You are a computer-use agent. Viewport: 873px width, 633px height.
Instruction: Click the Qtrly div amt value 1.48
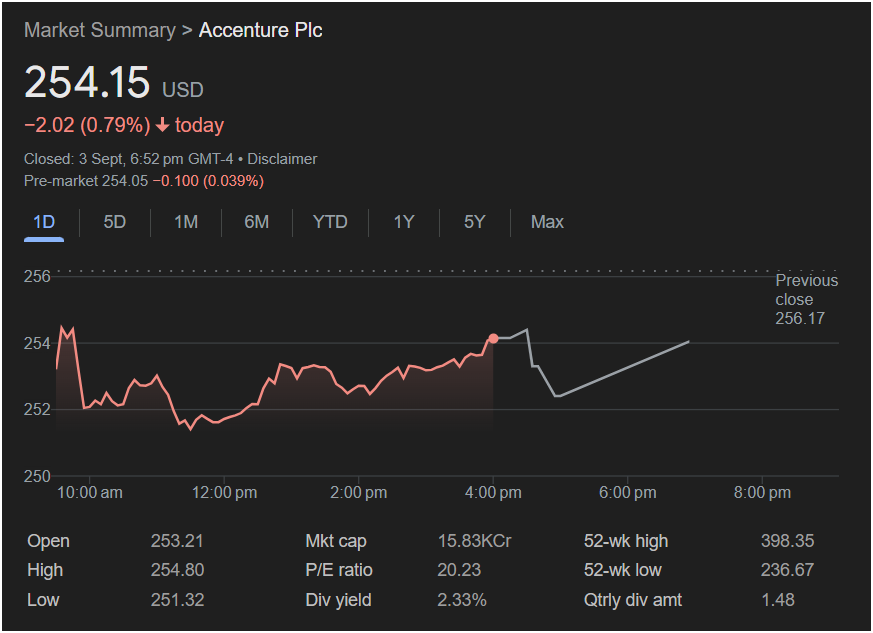[x=778, y=600]
